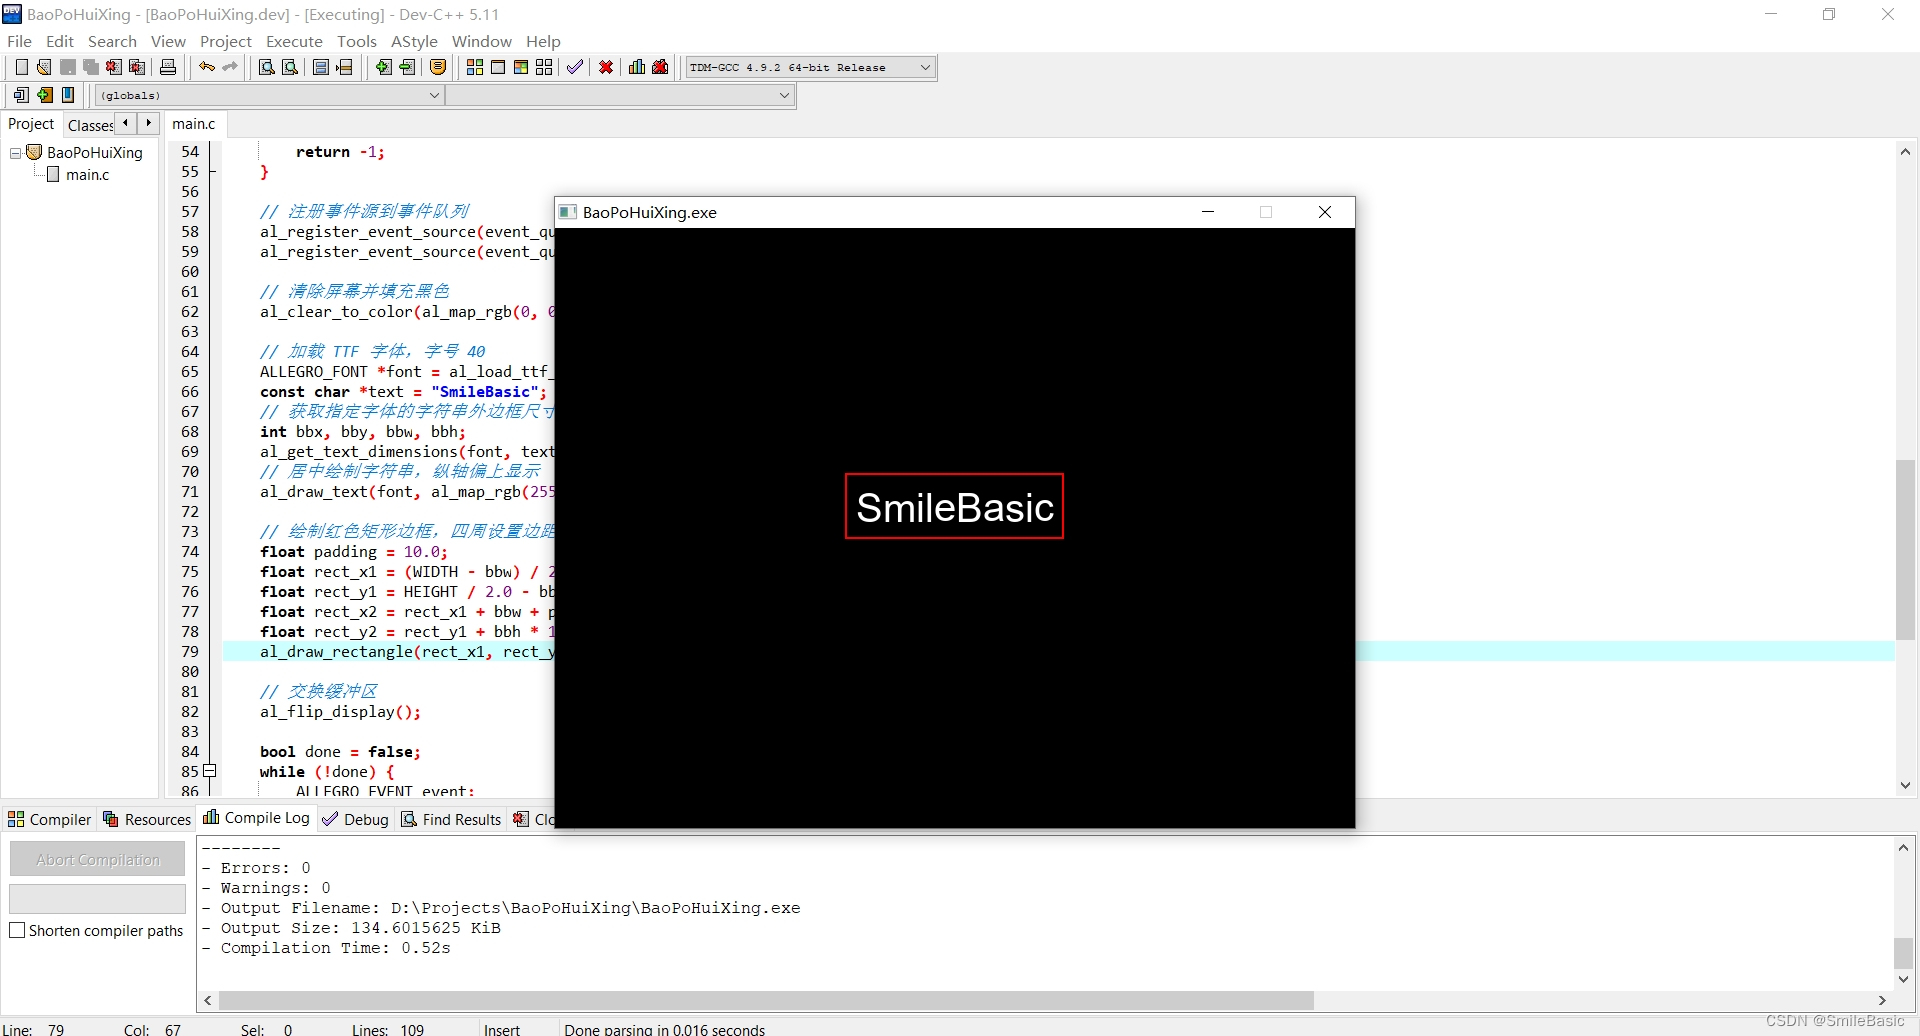1920x1036 pixels.
Task: Click the Remove from project icon
Action: point(407,67)
